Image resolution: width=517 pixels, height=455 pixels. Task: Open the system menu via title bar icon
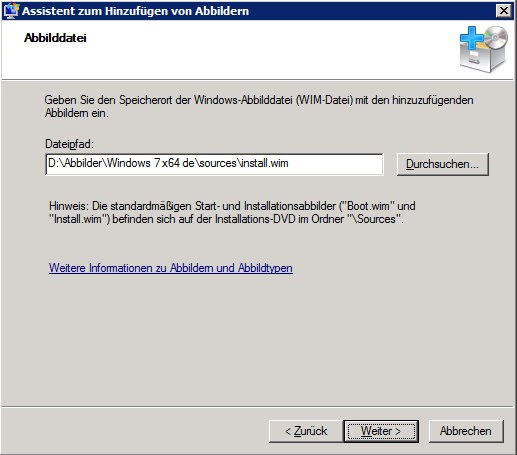coord(11,11)
